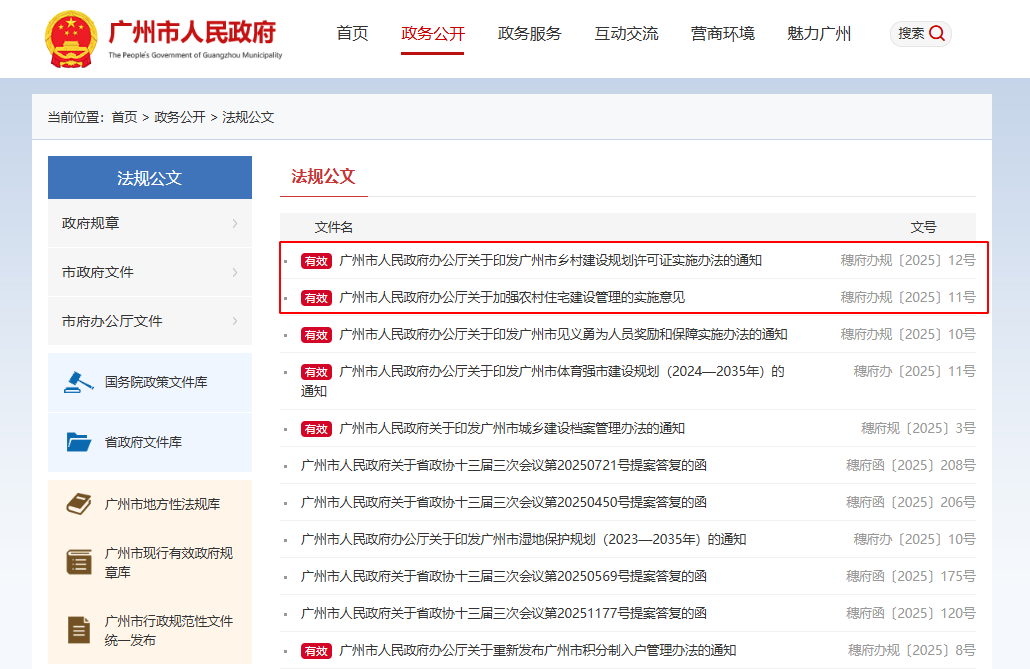Click breadcrumb link 政务公开
This screenshot has width=1030, height=669.
point(180,117)
